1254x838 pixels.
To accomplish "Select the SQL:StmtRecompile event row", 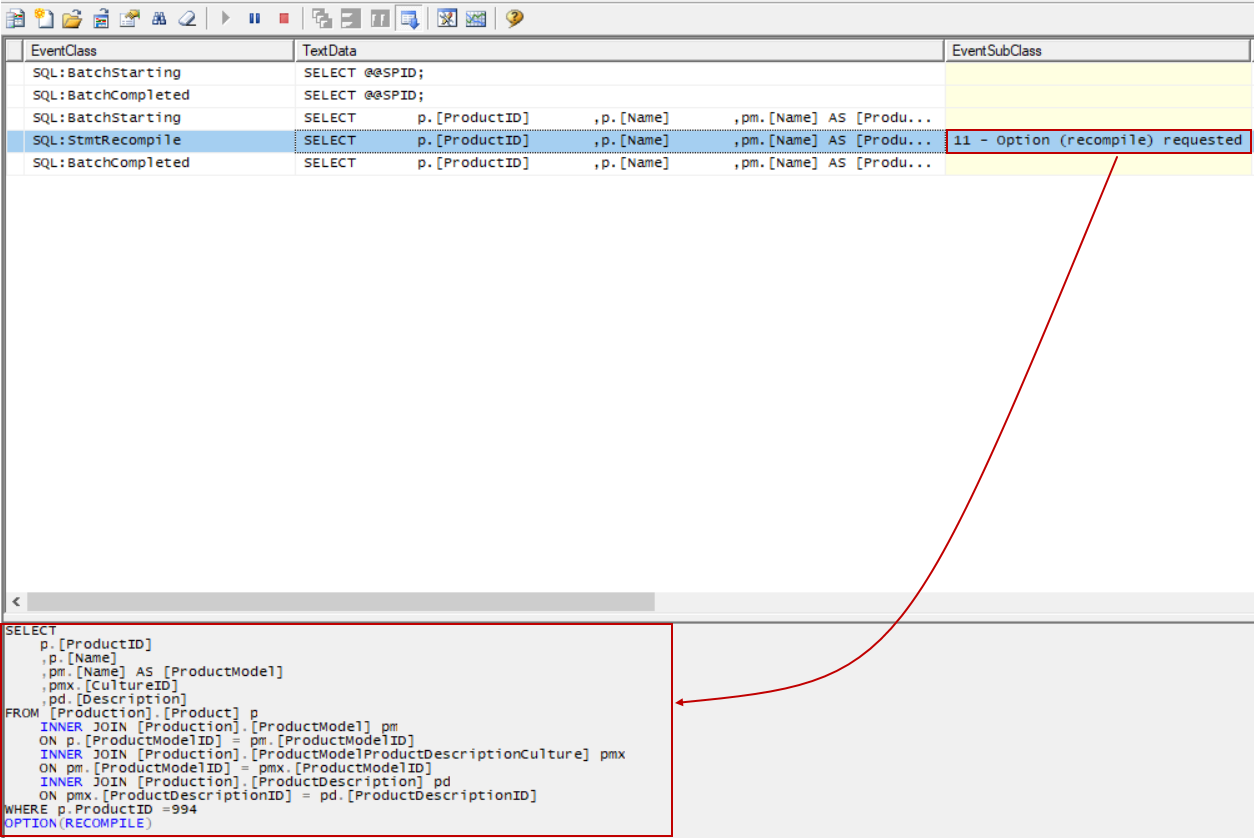I will click(106, 140).
